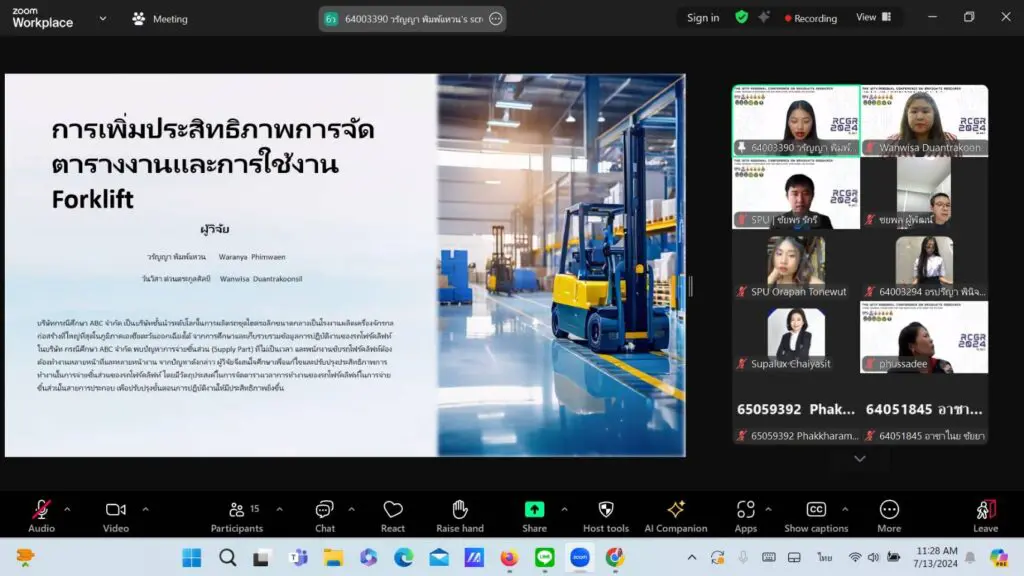The image size is (1024, 576).
Task: Open the Apps menu
Action: coord(745,516)
